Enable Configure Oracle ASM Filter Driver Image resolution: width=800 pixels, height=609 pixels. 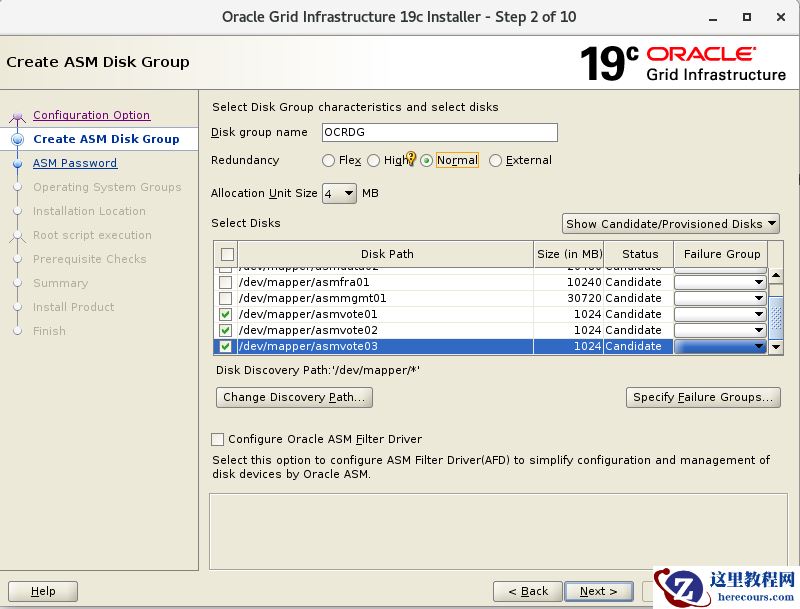pyautogui.click(x=217, y=439)
